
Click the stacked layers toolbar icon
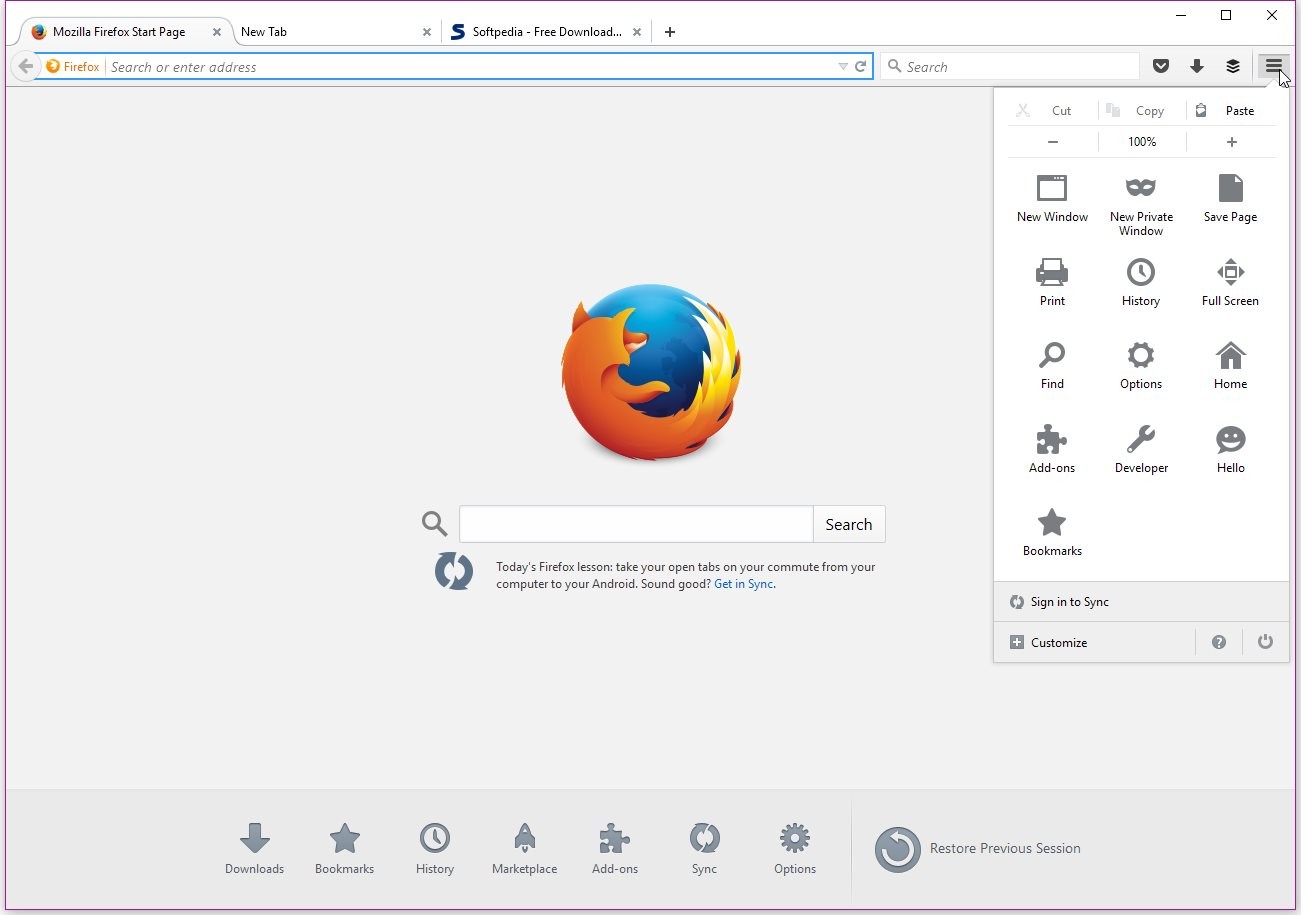[1233, 66]
